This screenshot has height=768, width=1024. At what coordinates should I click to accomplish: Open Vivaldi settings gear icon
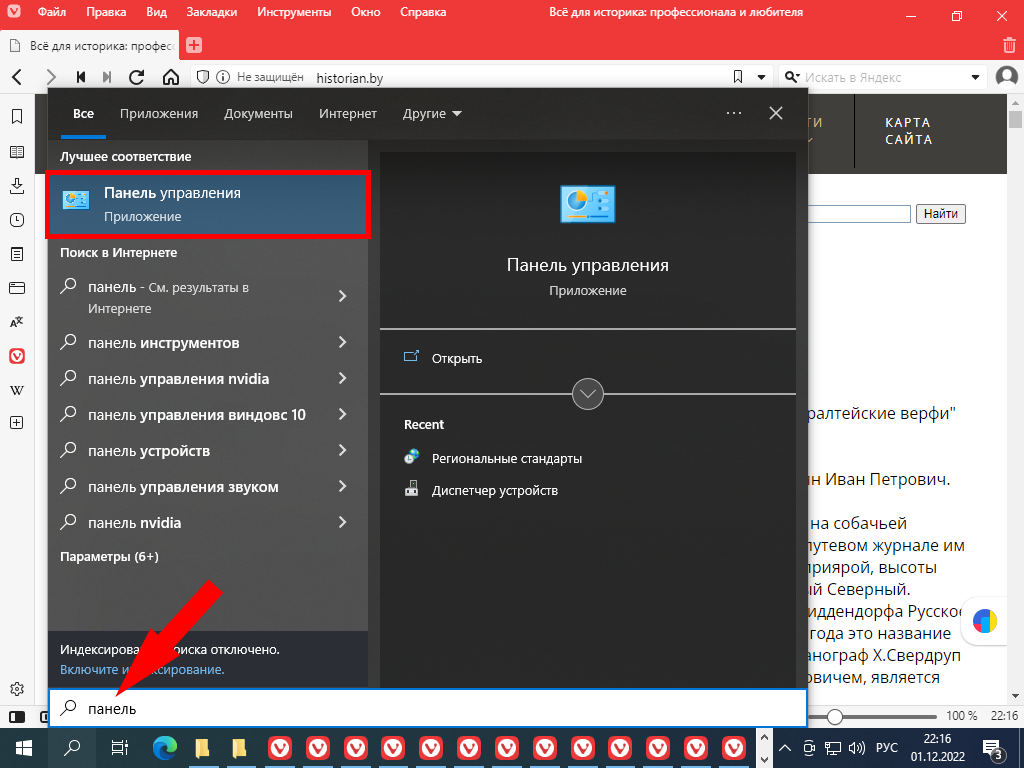(17, 689)
